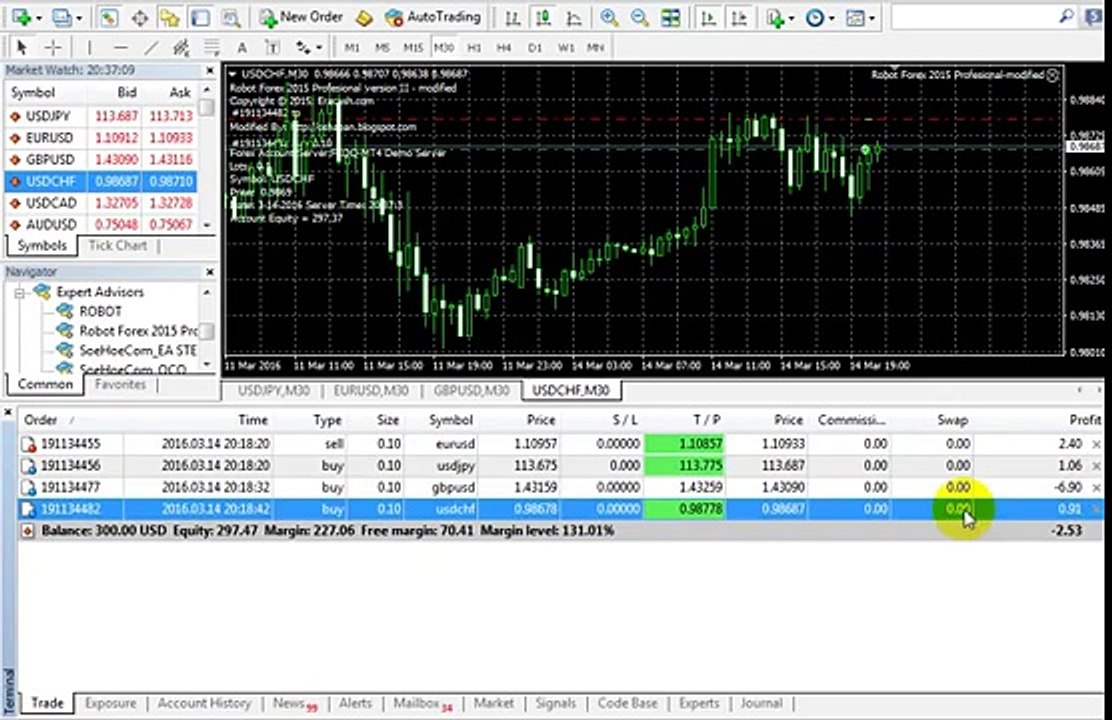Viewport: 1112px width, 720px height.
Task: Open the Account History terminal tab
Action: point(204,703)
